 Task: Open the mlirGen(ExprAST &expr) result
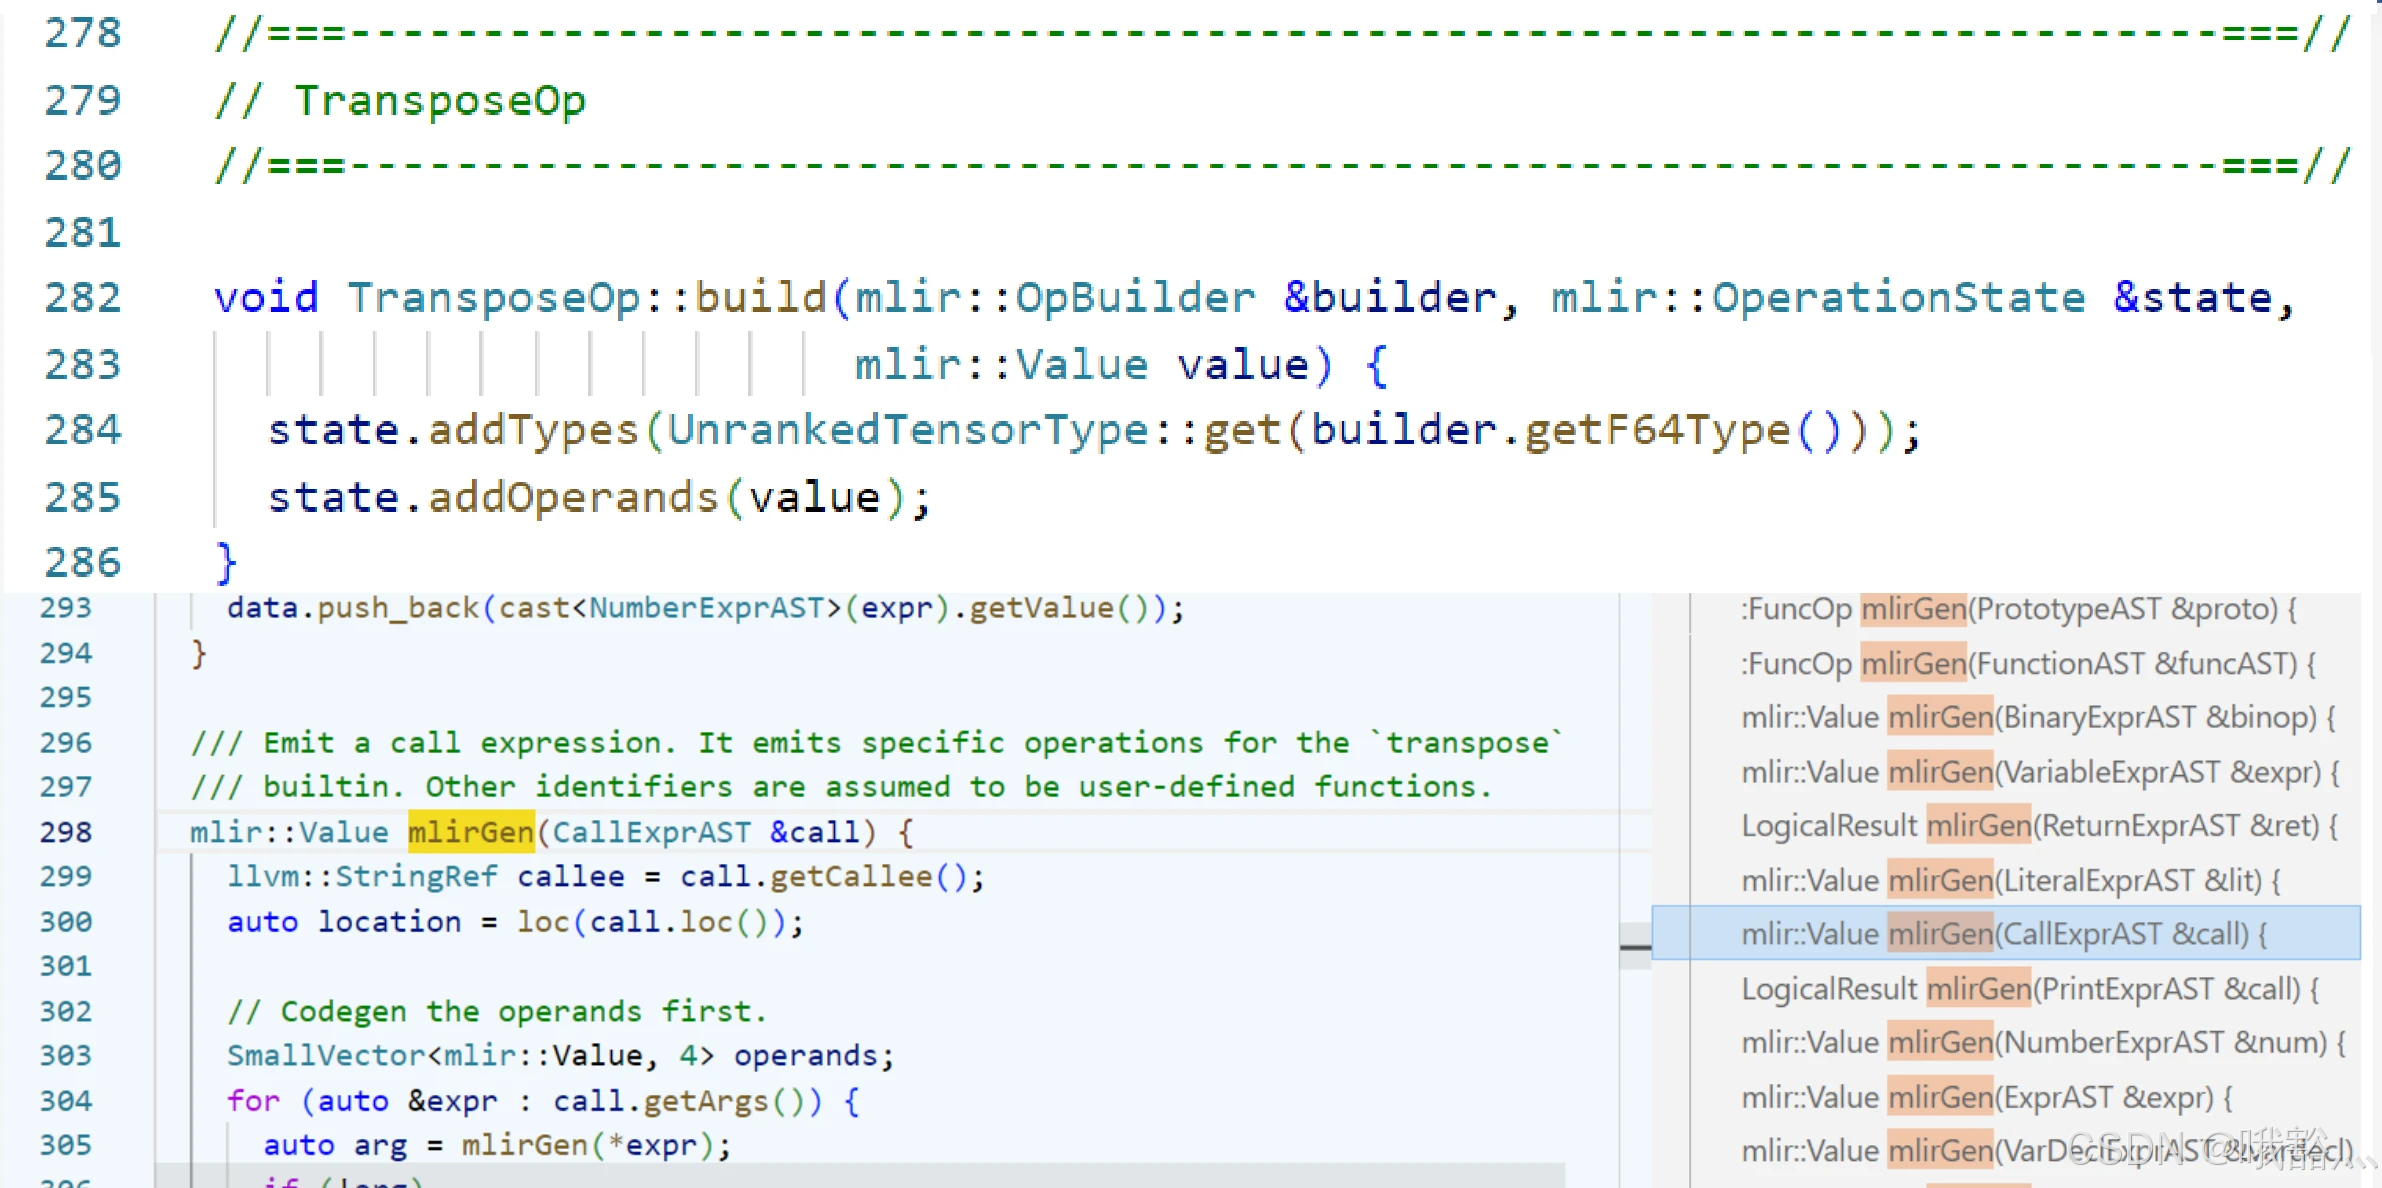[1986, 1098]
